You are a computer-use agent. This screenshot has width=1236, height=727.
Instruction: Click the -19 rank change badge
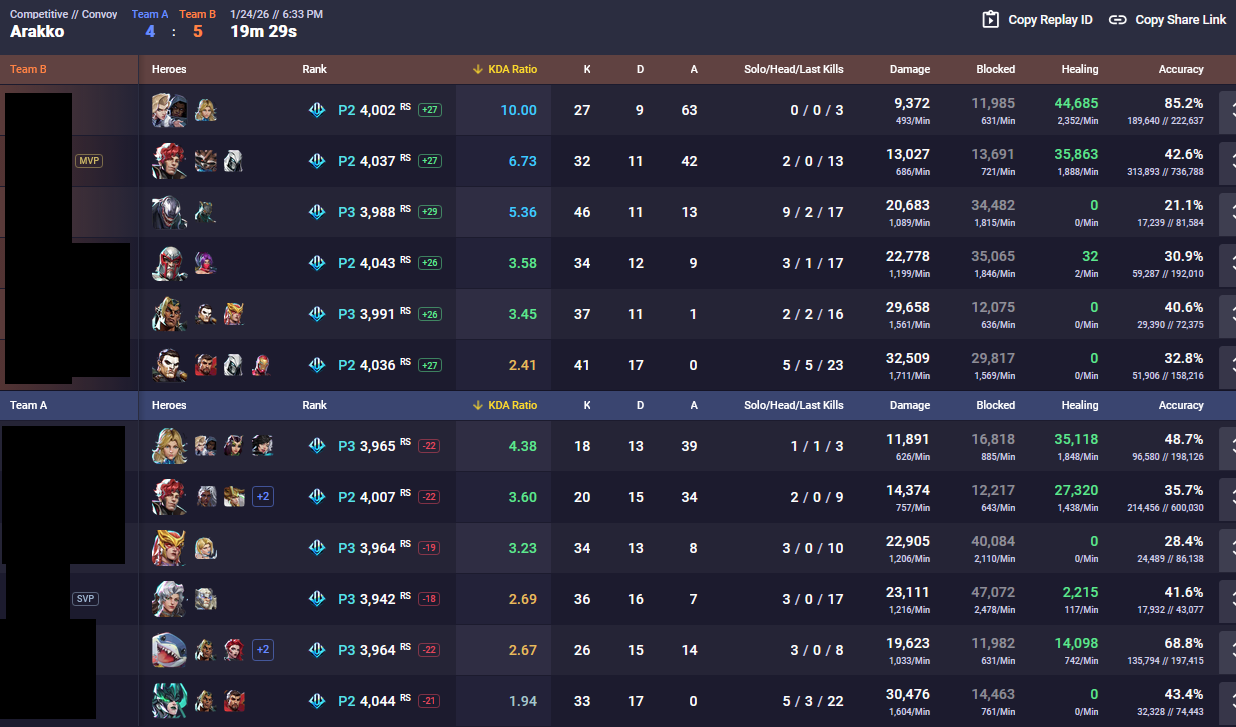430,548
